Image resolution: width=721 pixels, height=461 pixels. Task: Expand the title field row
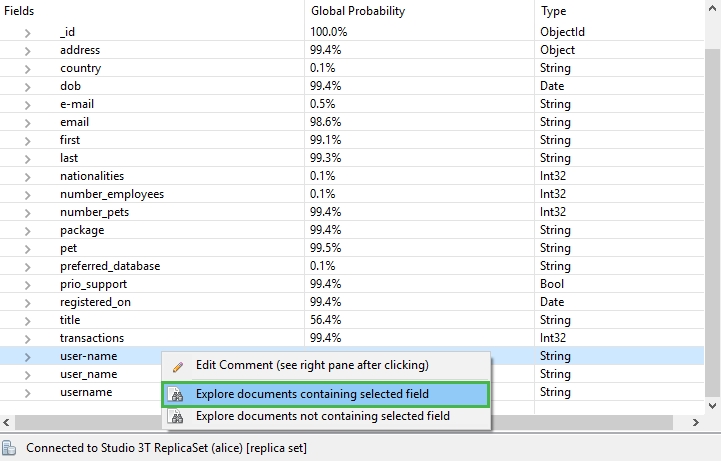tap(28, 321)
